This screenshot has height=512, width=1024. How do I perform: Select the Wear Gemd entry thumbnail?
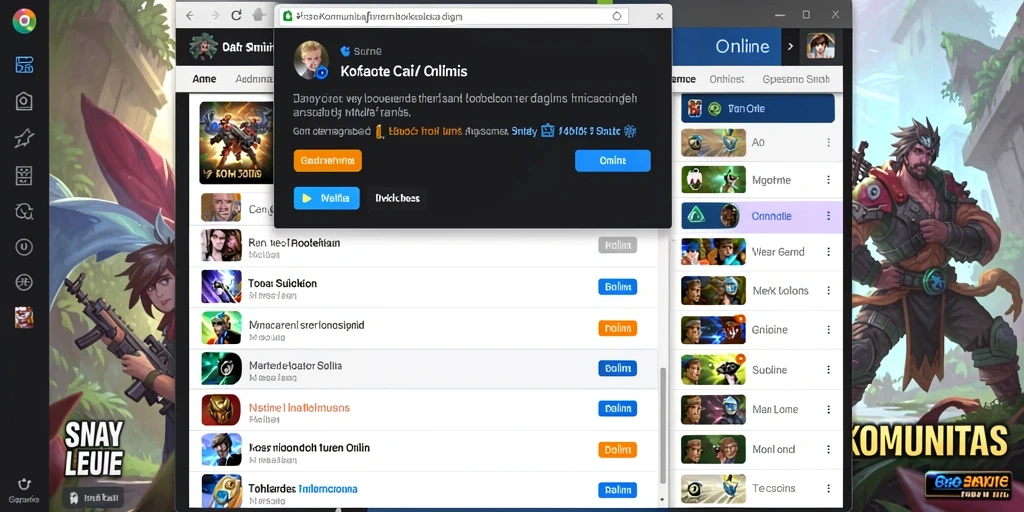[713, 252]
